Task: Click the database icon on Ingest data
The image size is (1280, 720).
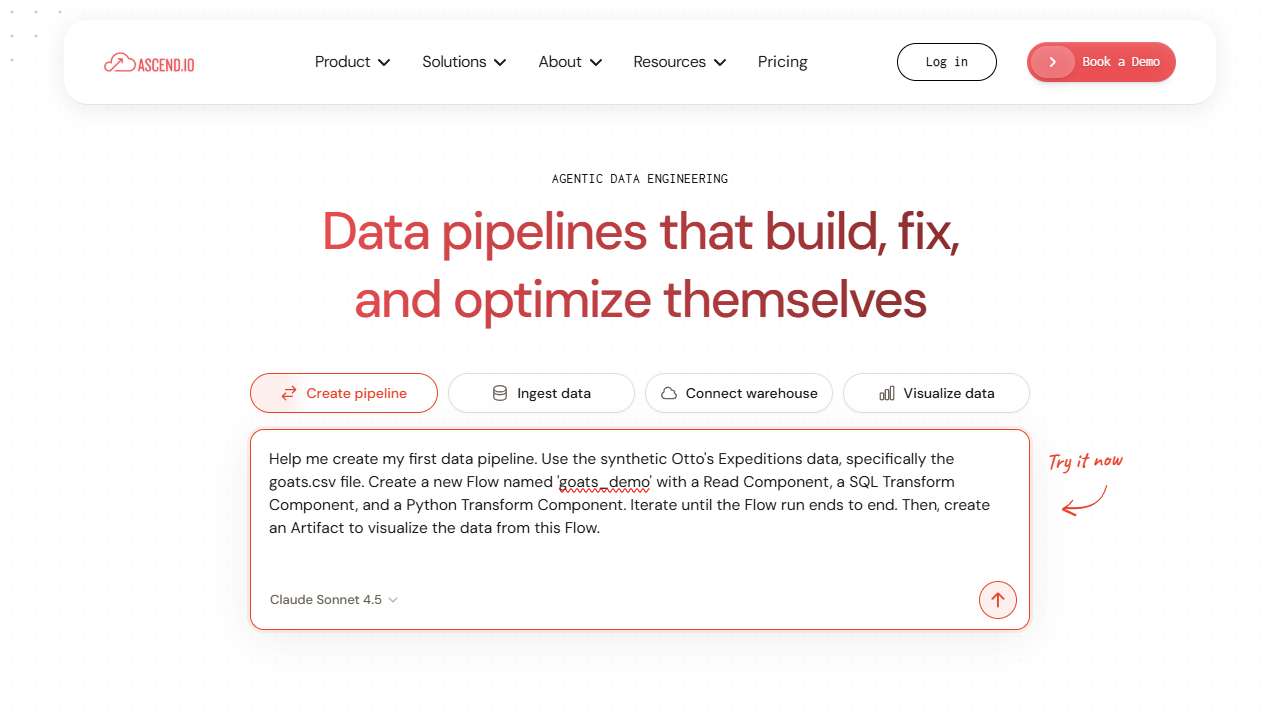Action: 500,393
